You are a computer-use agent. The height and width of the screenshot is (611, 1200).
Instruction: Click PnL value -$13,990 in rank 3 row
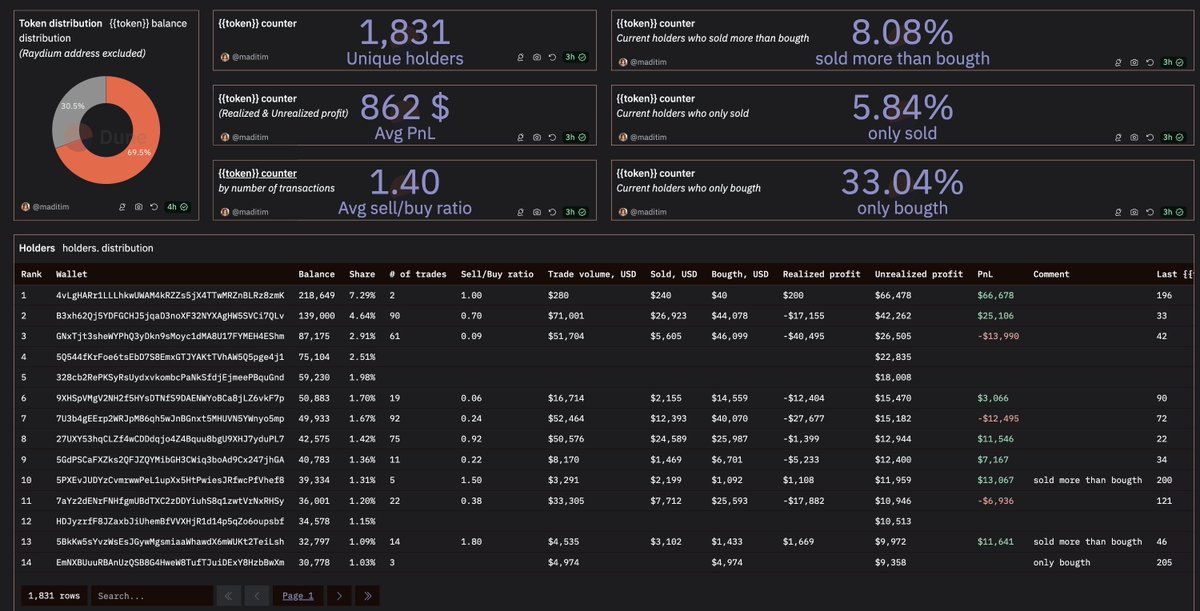pos(998,336)
